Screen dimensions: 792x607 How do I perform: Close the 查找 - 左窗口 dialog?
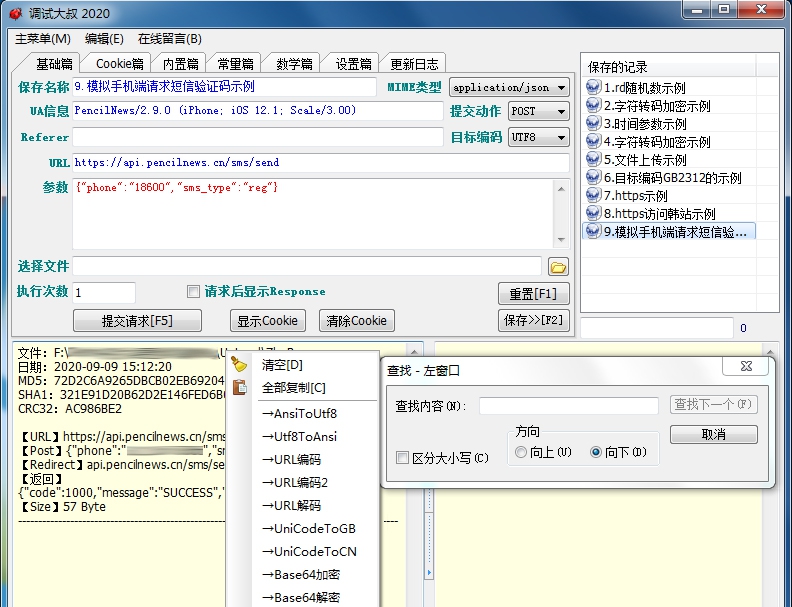(x=746, y=366)
